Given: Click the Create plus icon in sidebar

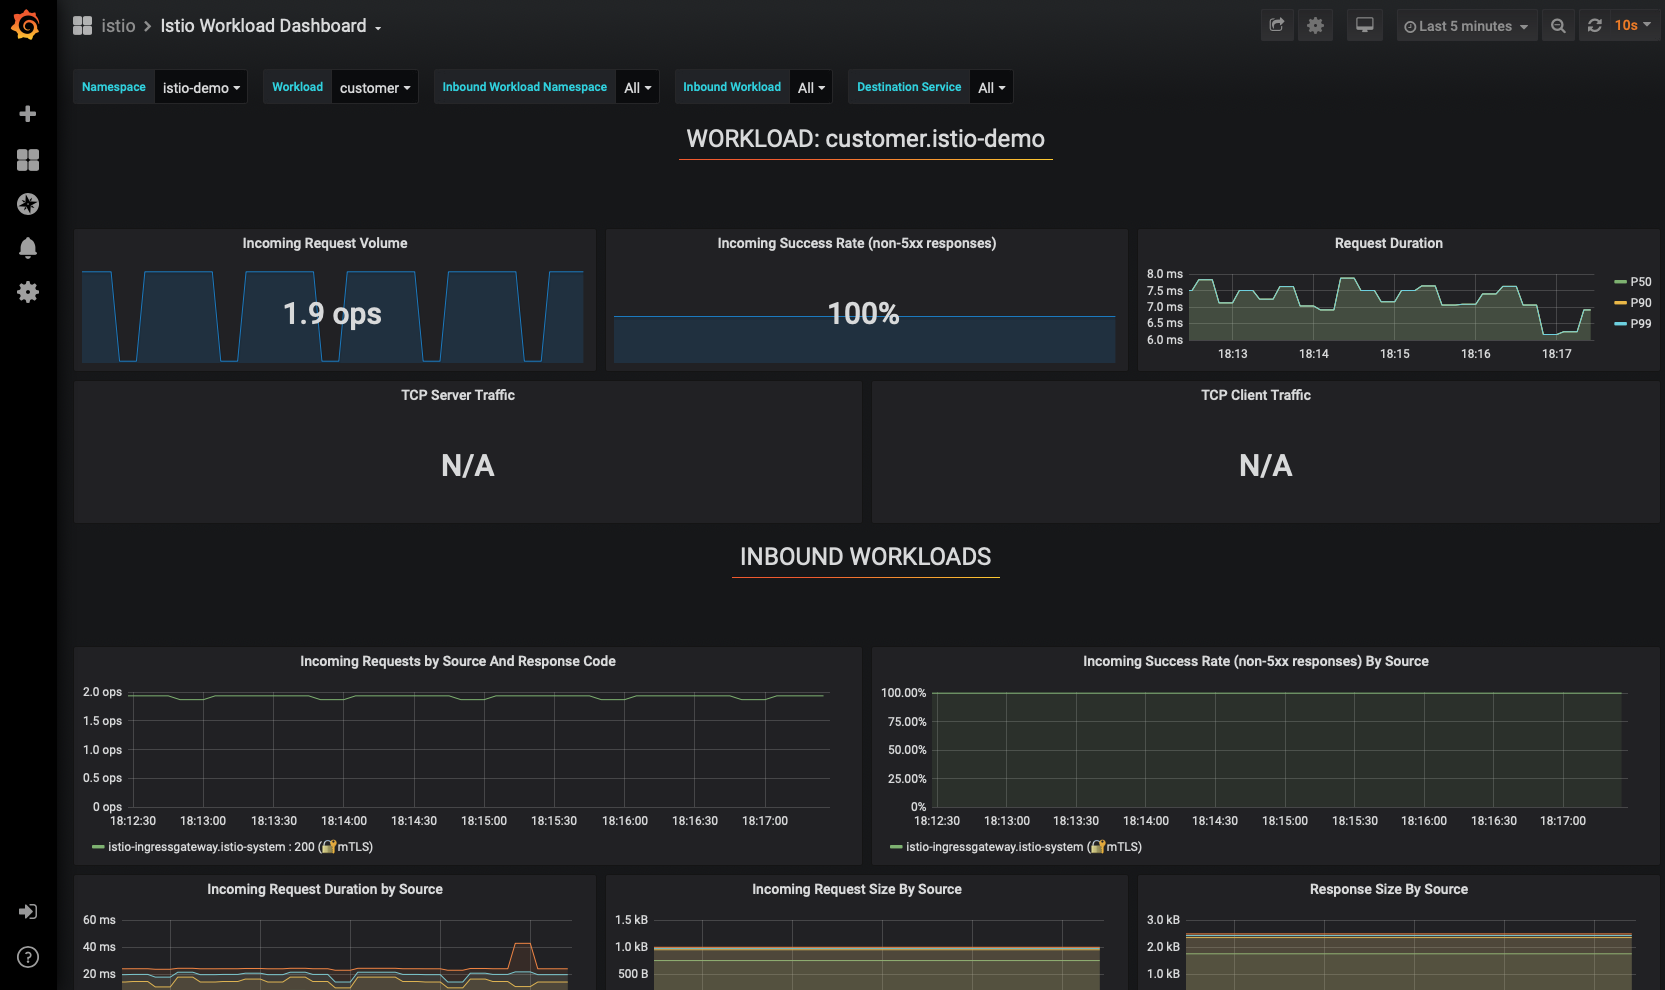Looking at the screenshot, I should point(28,114).
